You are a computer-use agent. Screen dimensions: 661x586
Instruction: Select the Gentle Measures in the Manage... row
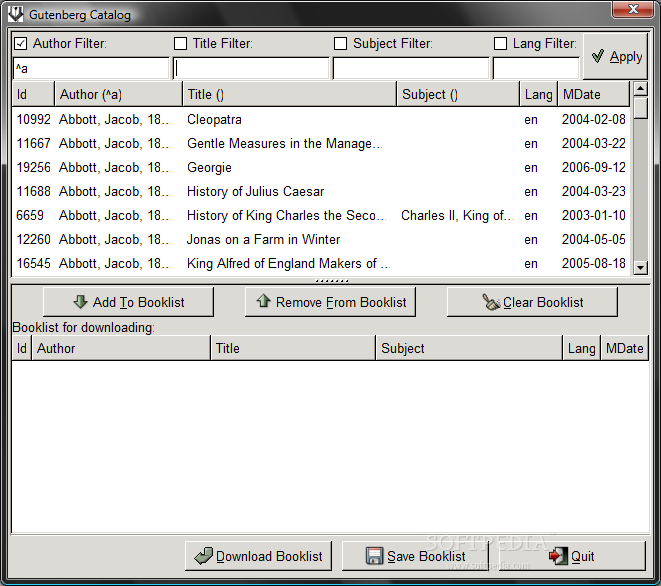click(x=321, y=143)
